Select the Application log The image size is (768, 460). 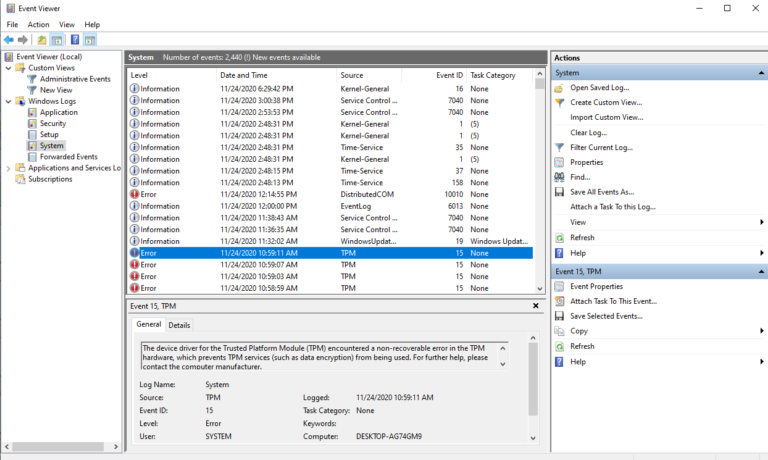pyautogui.click(x=59, y=112)
